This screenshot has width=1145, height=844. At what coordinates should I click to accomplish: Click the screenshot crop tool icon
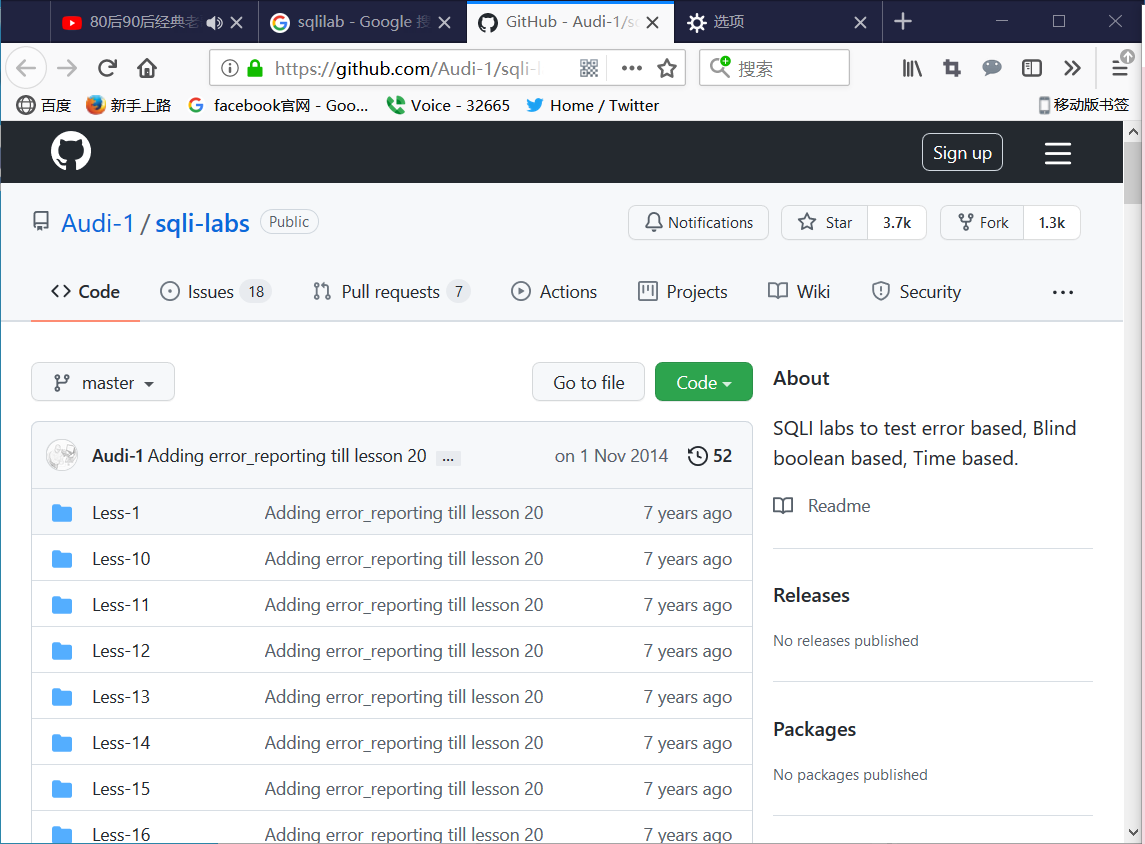coord(951,69)
